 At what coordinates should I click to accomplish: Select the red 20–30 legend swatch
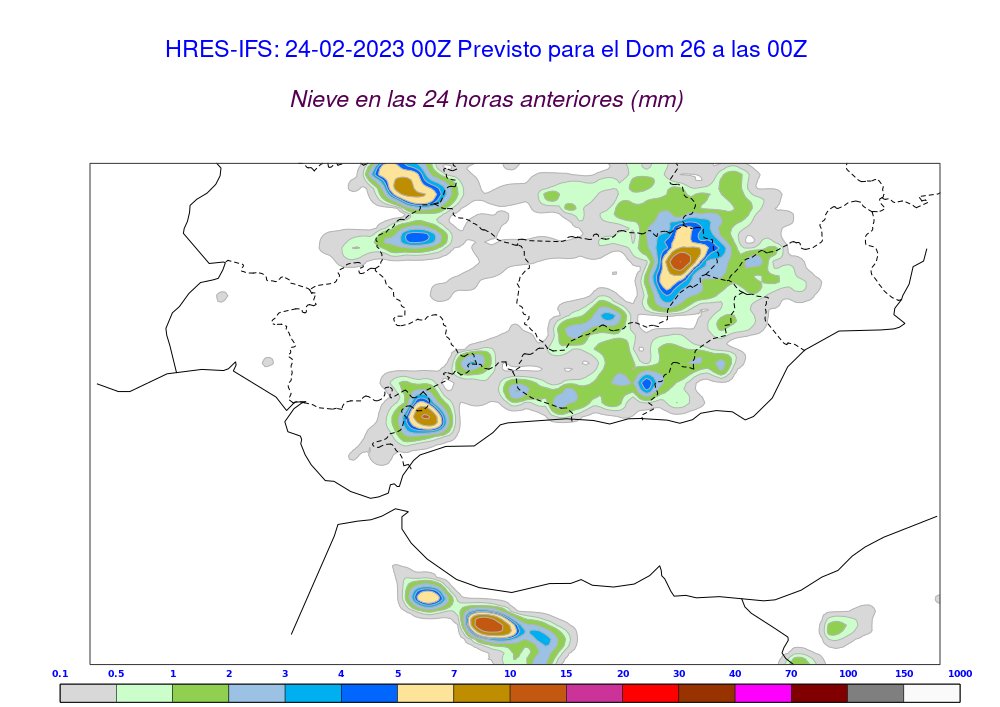click(651, 693)
